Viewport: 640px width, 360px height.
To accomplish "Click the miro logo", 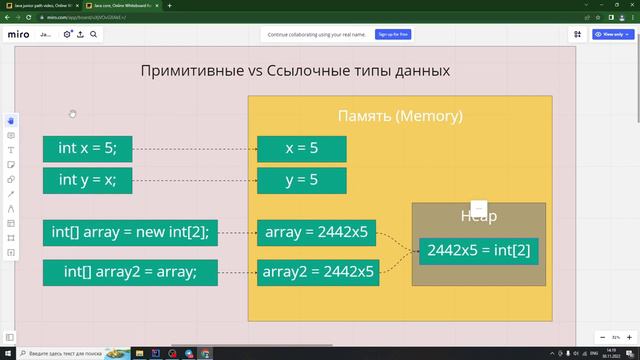I will 18,35.
